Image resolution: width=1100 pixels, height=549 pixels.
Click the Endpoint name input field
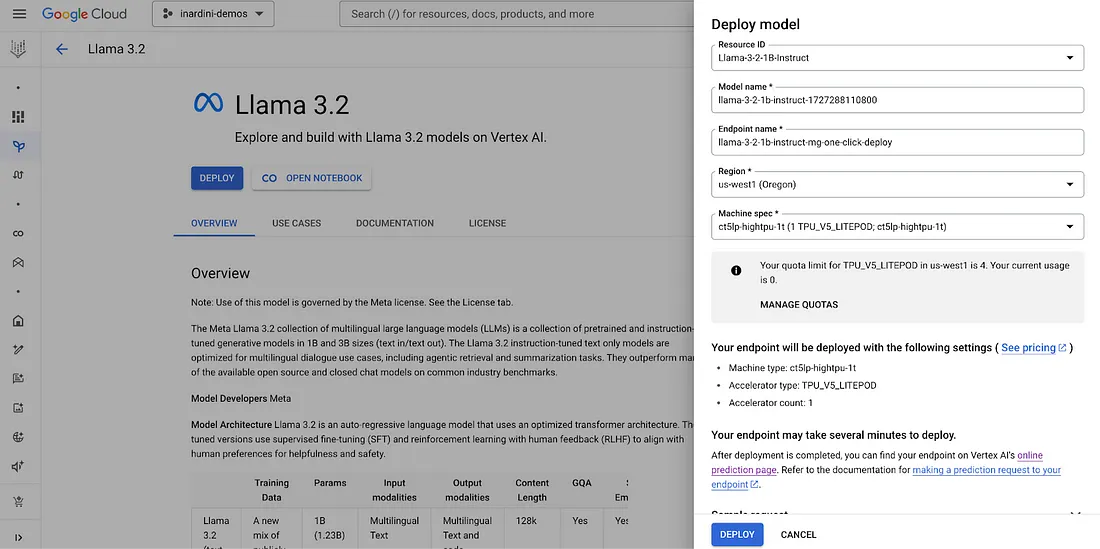(x=897, y=142)
